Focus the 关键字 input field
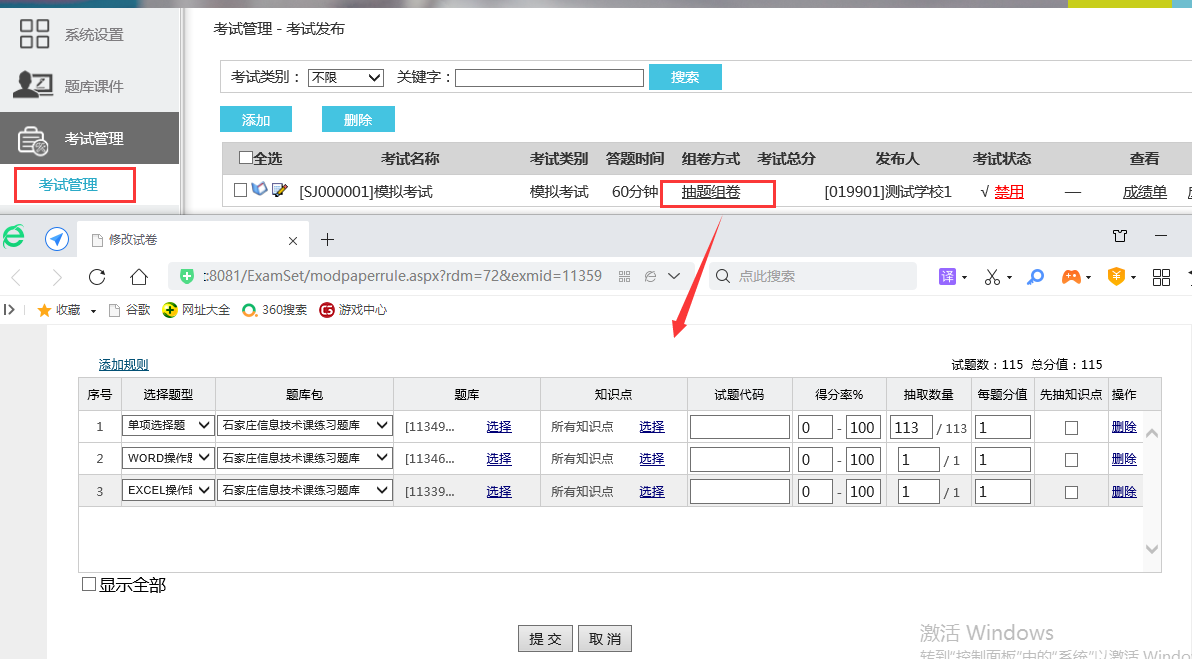This screenshot has height=659, width=1192. click(550, 78)
